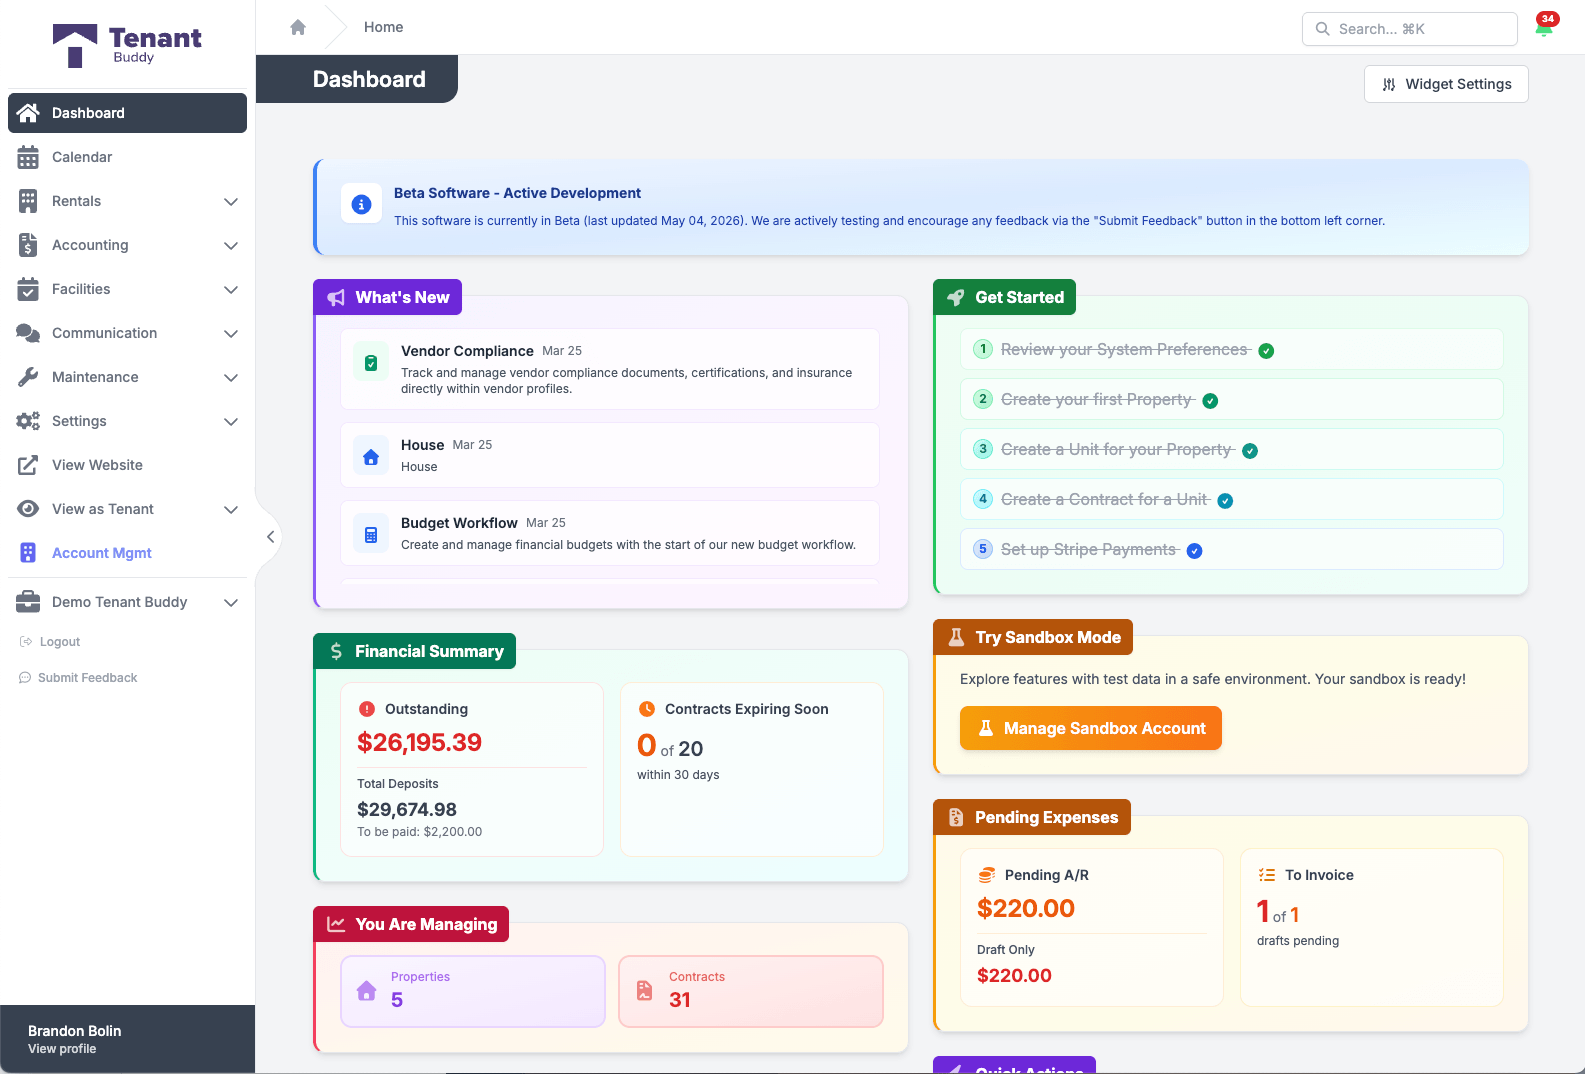Image resolution: width=1585 pixels, height=1074 pixels.
Task: Open View profile for Brandon Bolin
Action: tap(62, 1049)
